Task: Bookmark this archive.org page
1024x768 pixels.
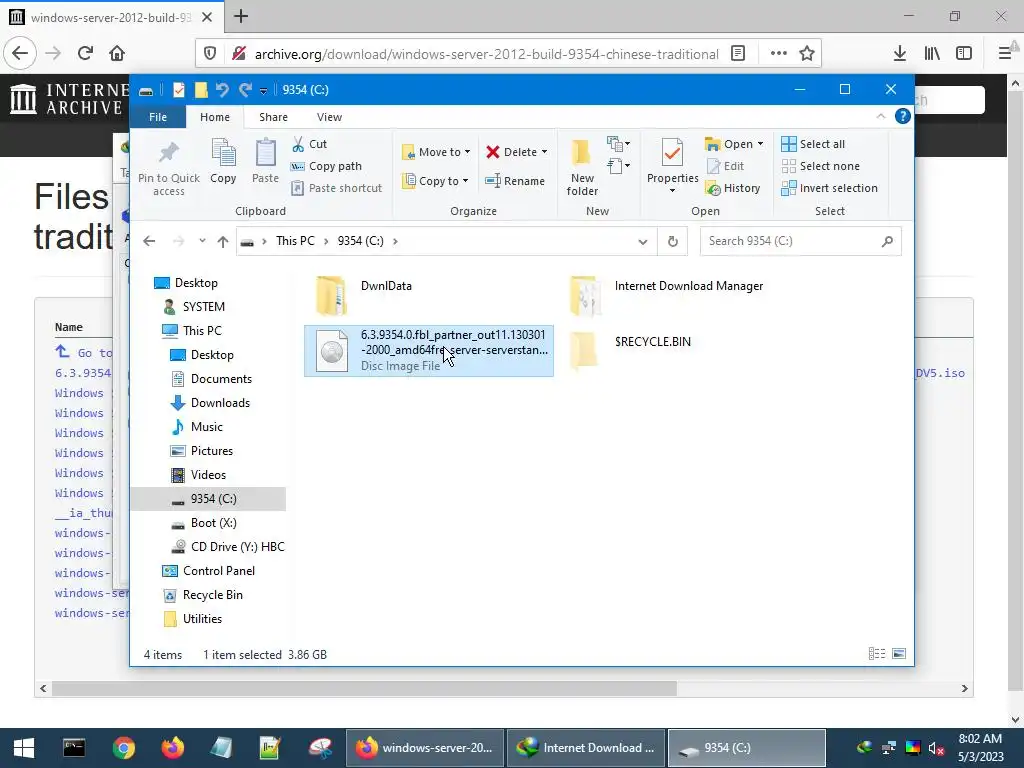Action: point(807,54)
